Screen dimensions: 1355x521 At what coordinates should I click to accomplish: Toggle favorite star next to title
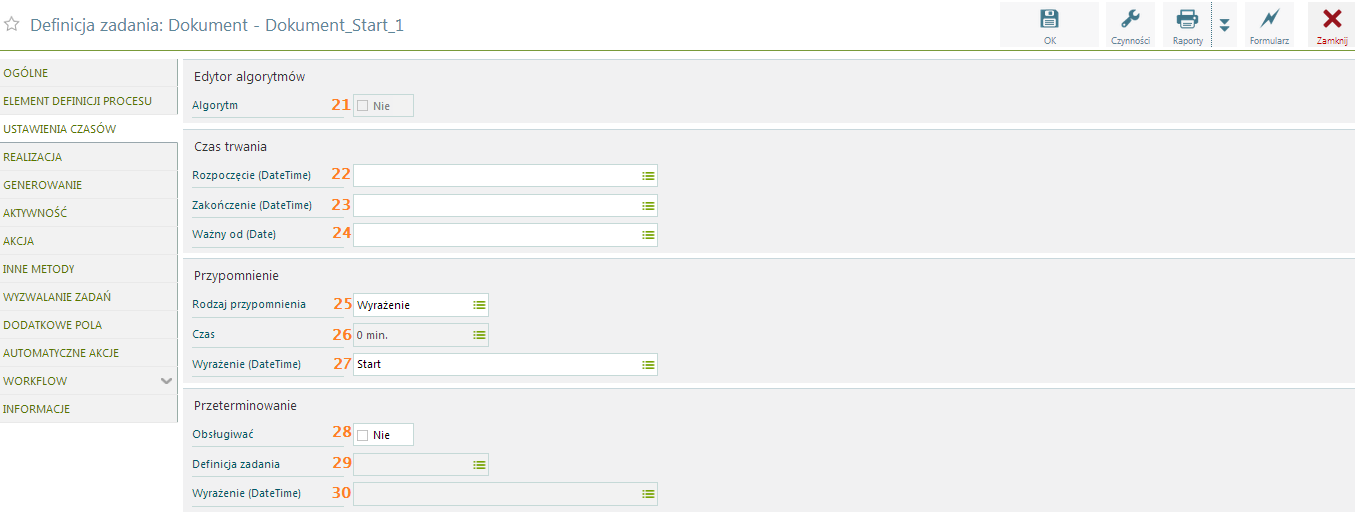pyautogui.click(x=12, y=25)
